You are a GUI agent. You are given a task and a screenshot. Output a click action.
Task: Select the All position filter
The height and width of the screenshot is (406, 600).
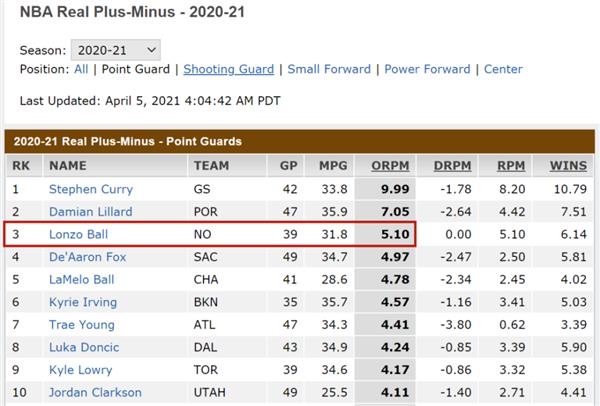(81, 69)
